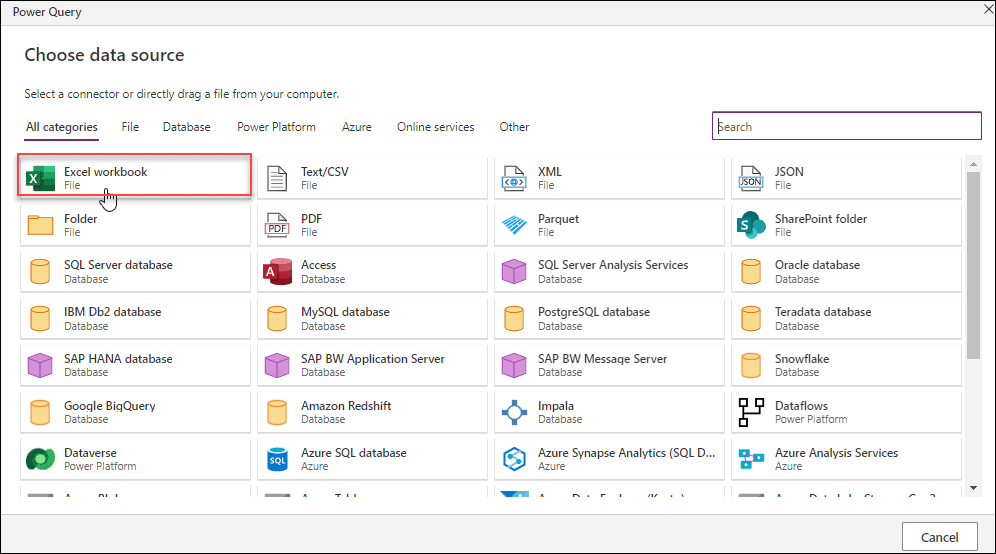Select SQL Server Analysis Services cube icon
This screenshot has width=996, height=554.
click(x=514, y=272)
